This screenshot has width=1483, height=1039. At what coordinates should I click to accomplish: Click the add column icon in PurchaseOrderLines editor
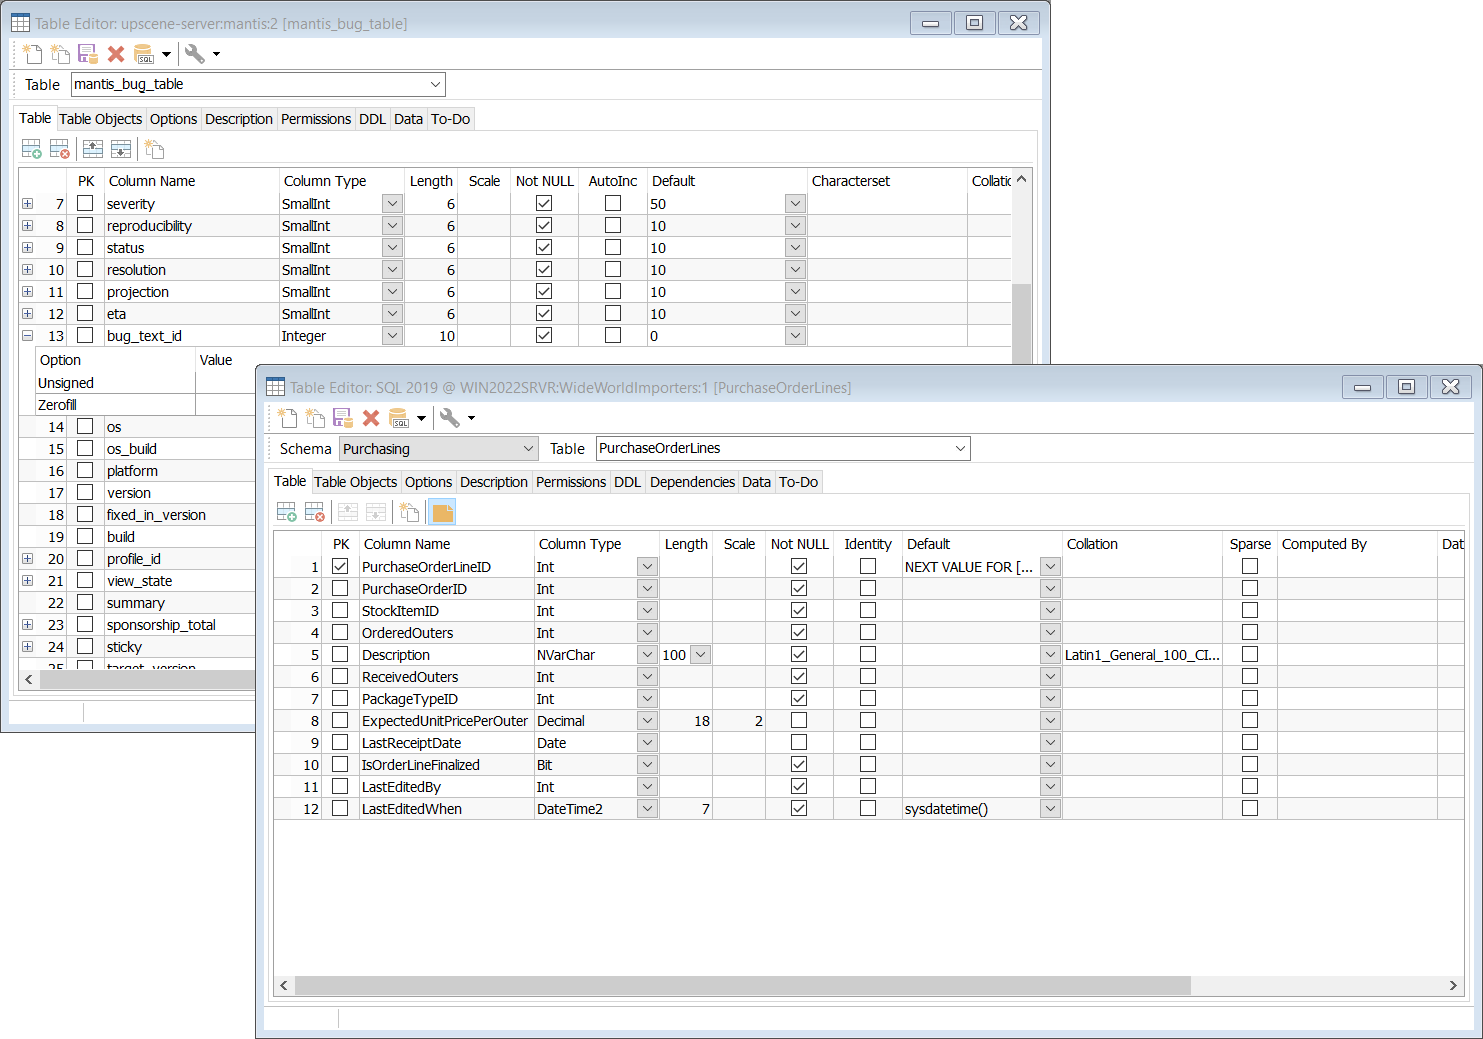pyautogui.click(x=286, y=513)
